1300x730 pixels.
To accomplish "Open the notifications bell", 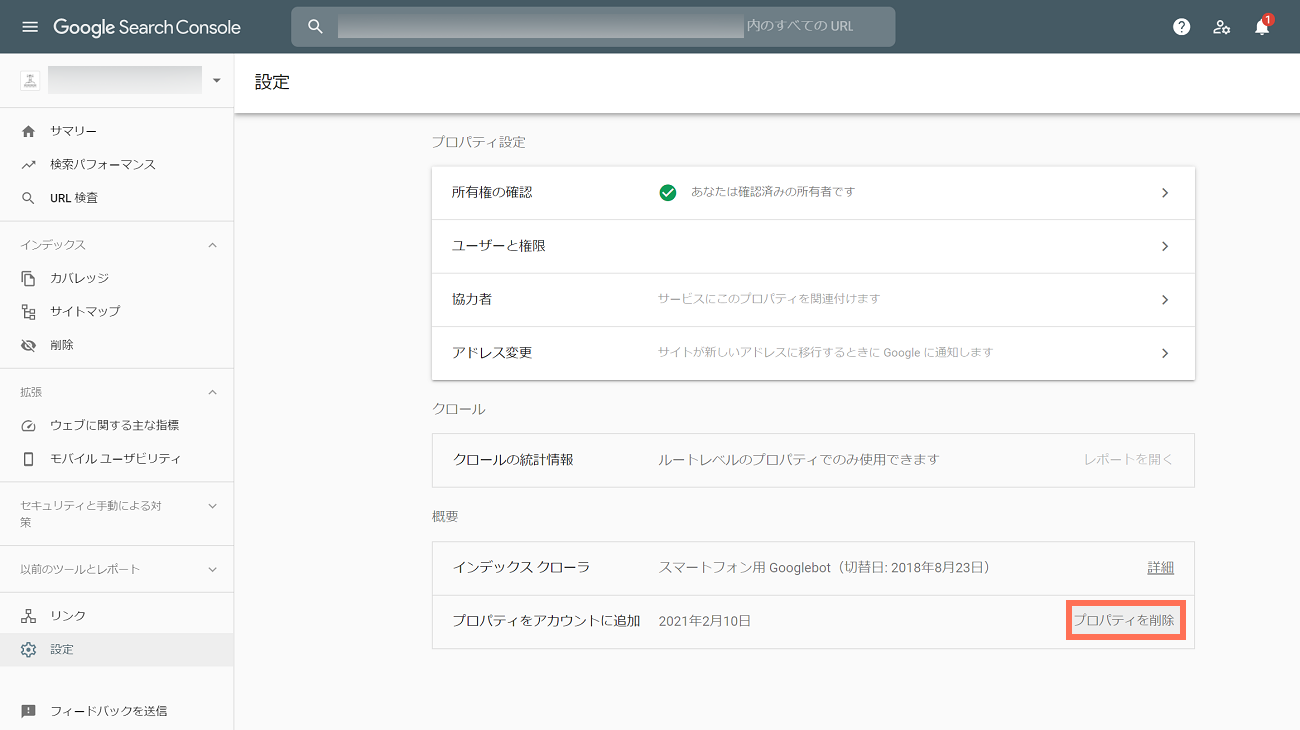I will 1261,27.
